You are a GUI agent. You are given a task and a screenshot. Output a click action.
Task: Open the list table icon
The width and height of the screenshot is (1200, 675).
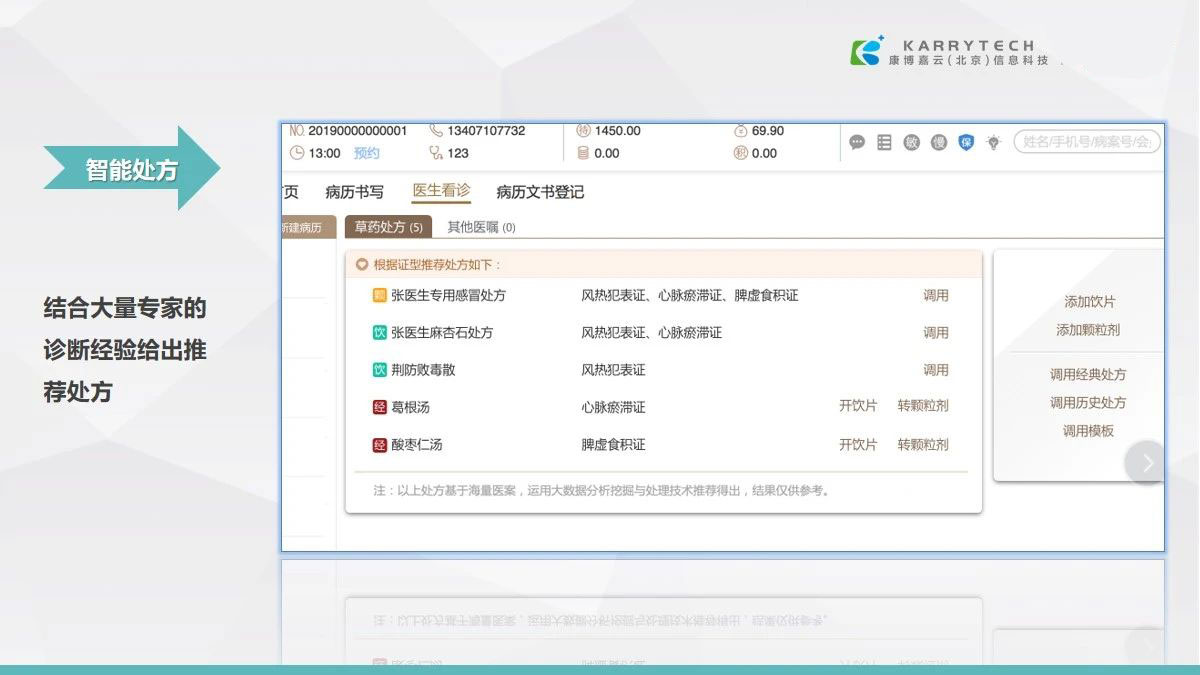click(884, 142)
